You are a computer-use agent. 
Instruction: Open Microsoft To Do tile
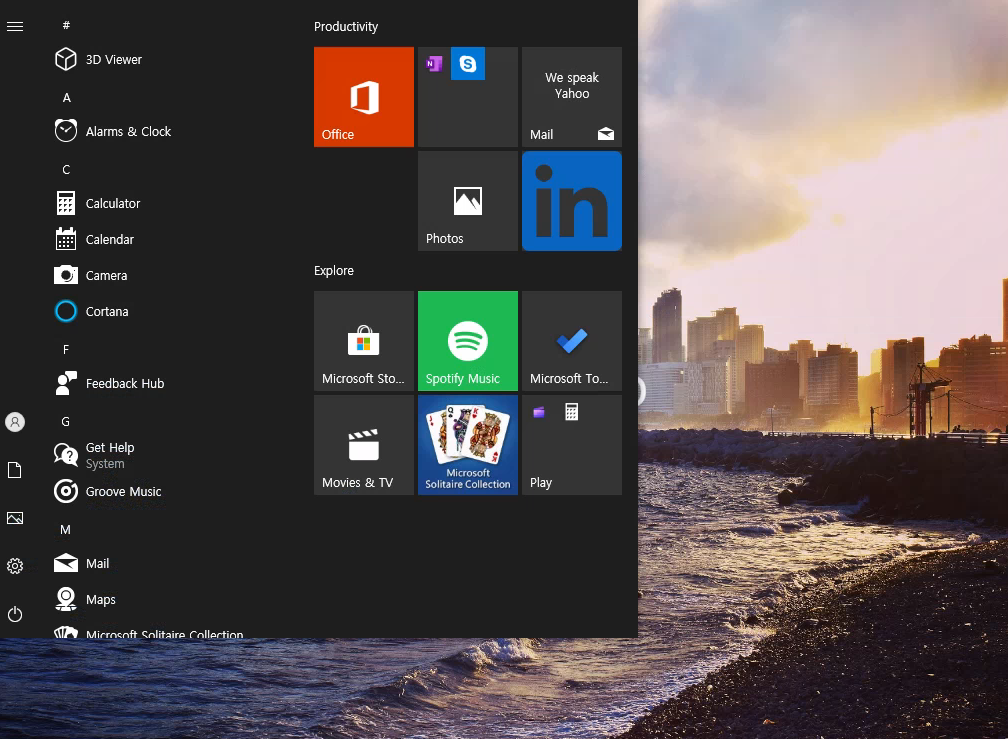click(x=572, y=341)
